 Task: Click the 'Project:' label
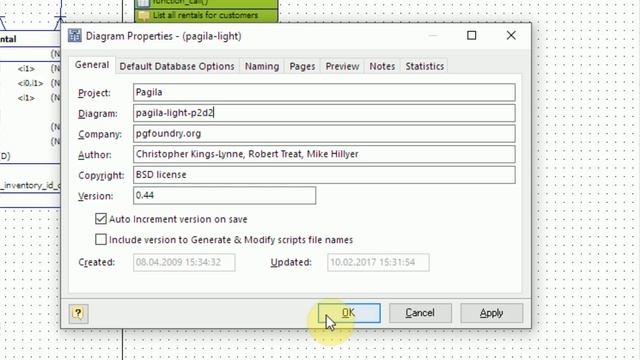click(x=94, y=93)
